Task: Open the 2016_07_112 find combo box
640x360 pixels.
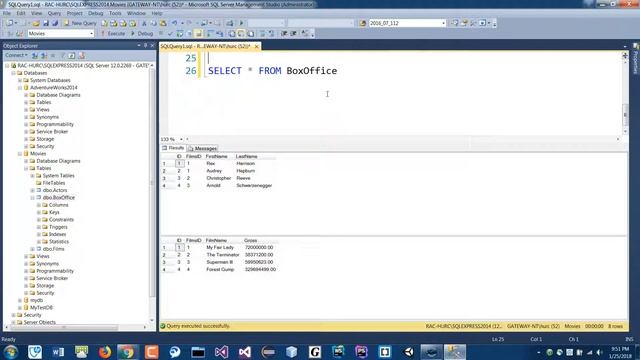Action: click(x=407, y=23)
